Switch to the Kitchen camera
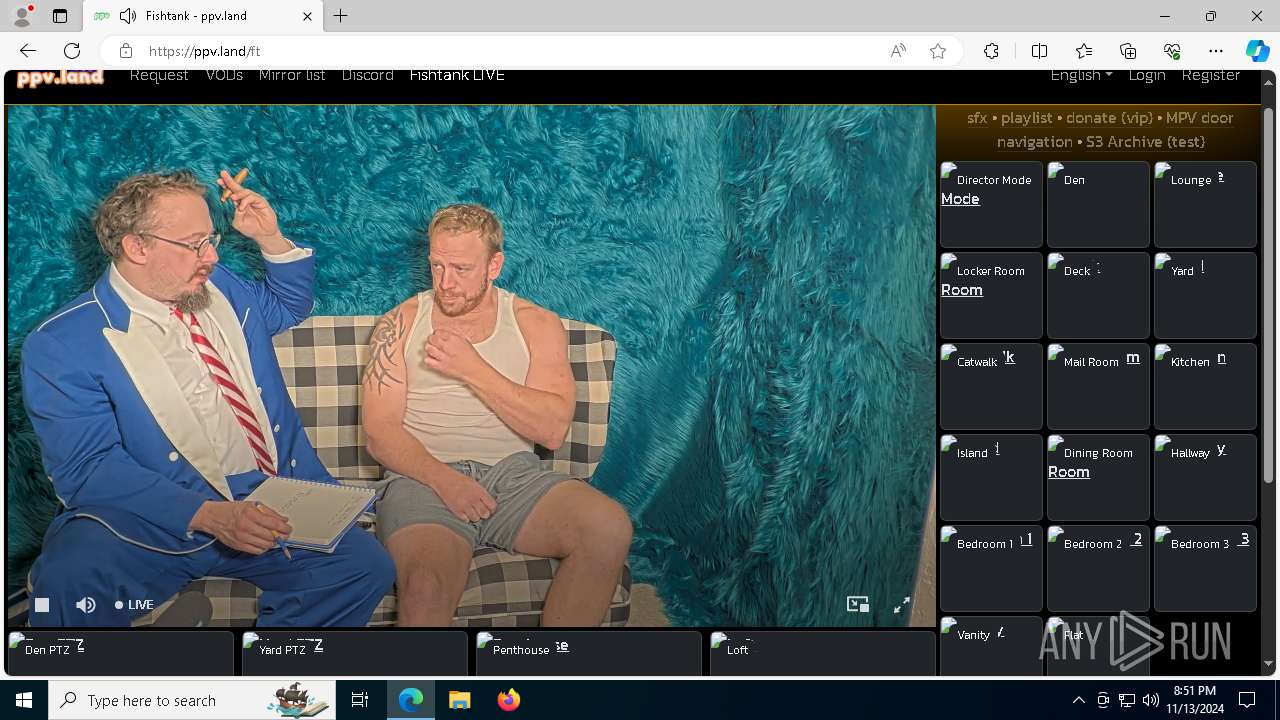 pyautogui.click(x=1205, y=386)
